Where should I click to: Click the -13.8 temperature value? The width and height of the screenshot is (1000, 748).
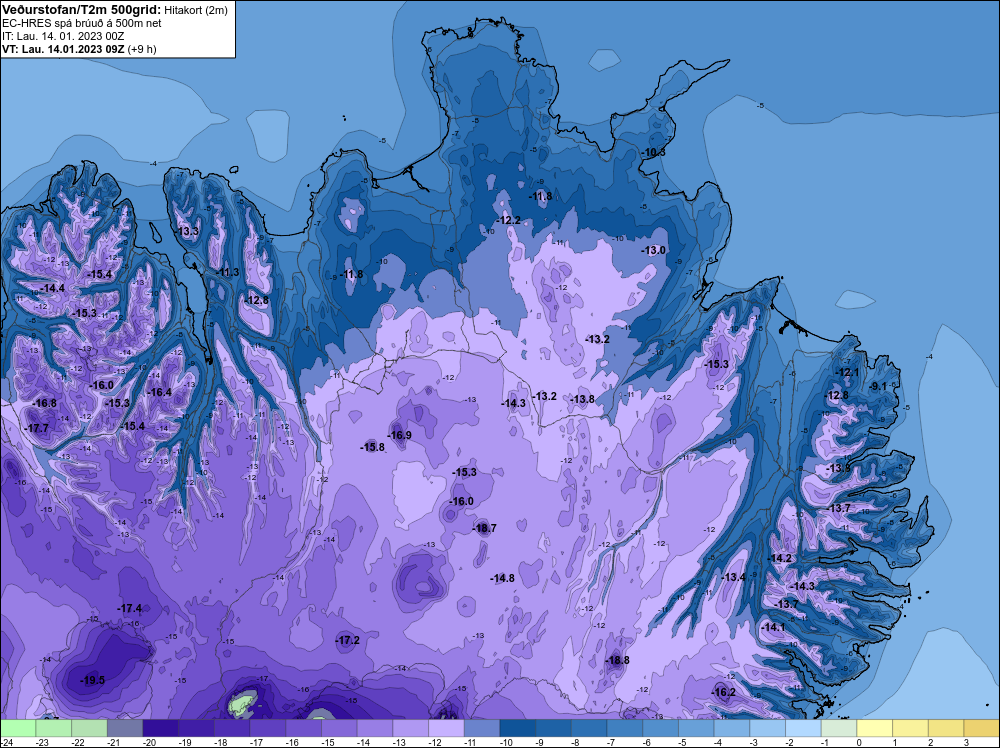(582, 399)
